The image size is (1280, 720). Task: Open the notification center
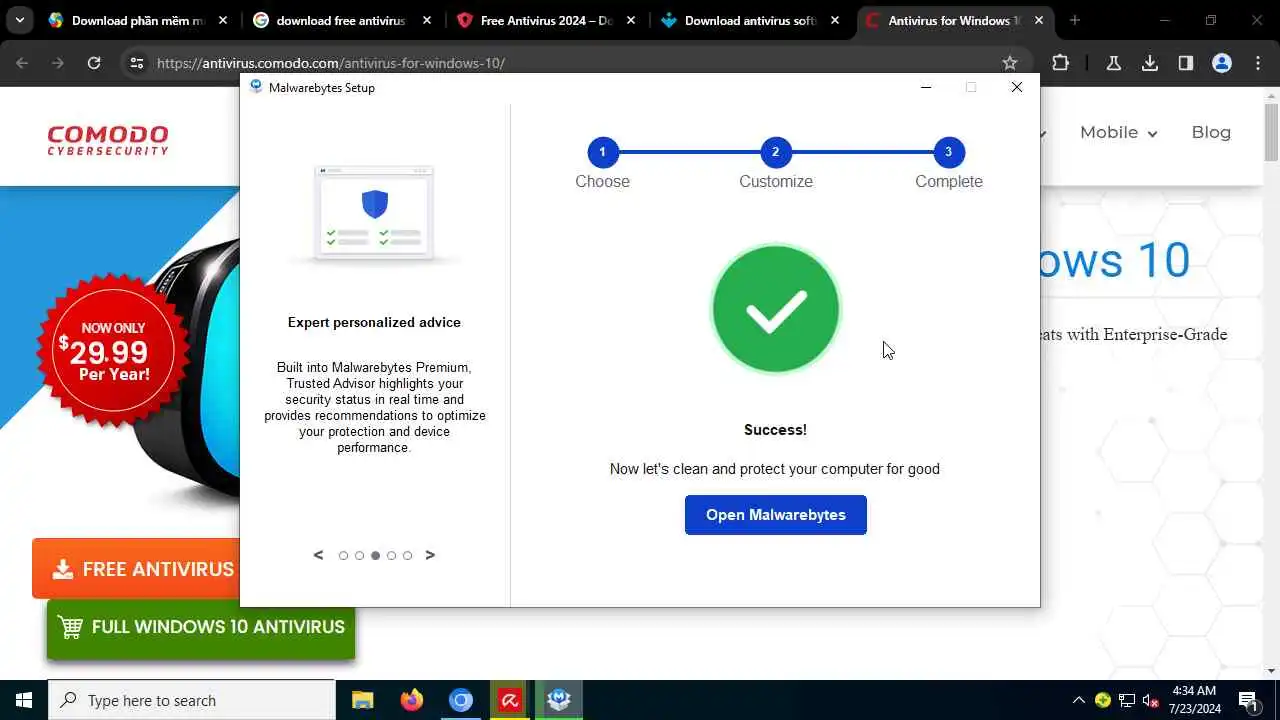(1250, 700)
